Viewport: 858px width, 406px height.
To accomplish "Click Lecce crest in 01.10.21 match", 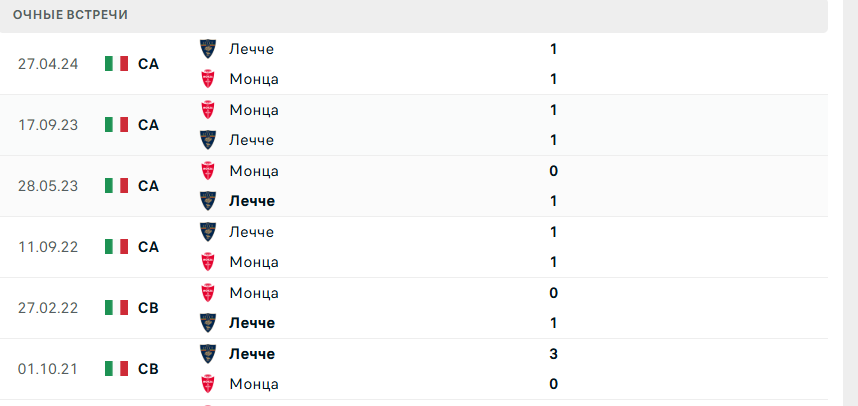I will (208, 353).
